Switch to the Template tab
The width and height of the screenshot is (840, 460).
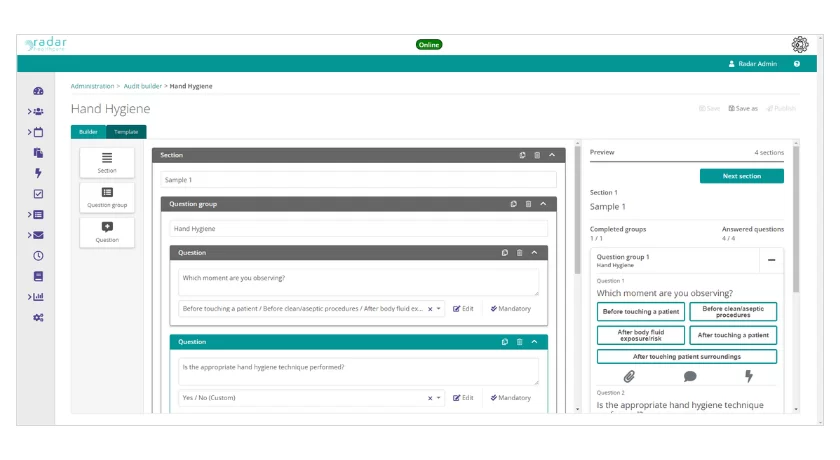126,132
